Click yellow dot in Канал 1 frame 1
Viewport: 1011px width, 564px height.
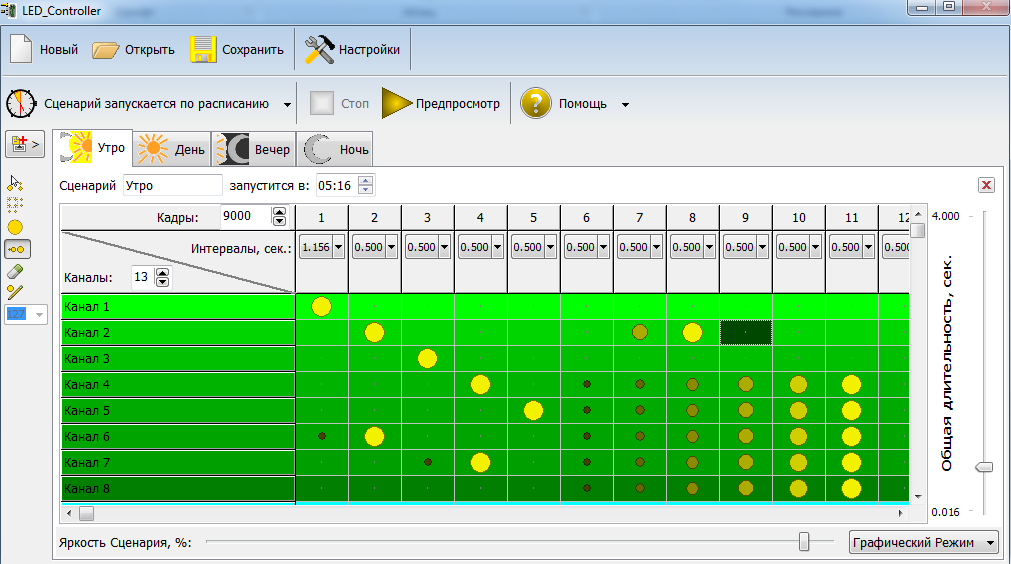pos(321,307)
